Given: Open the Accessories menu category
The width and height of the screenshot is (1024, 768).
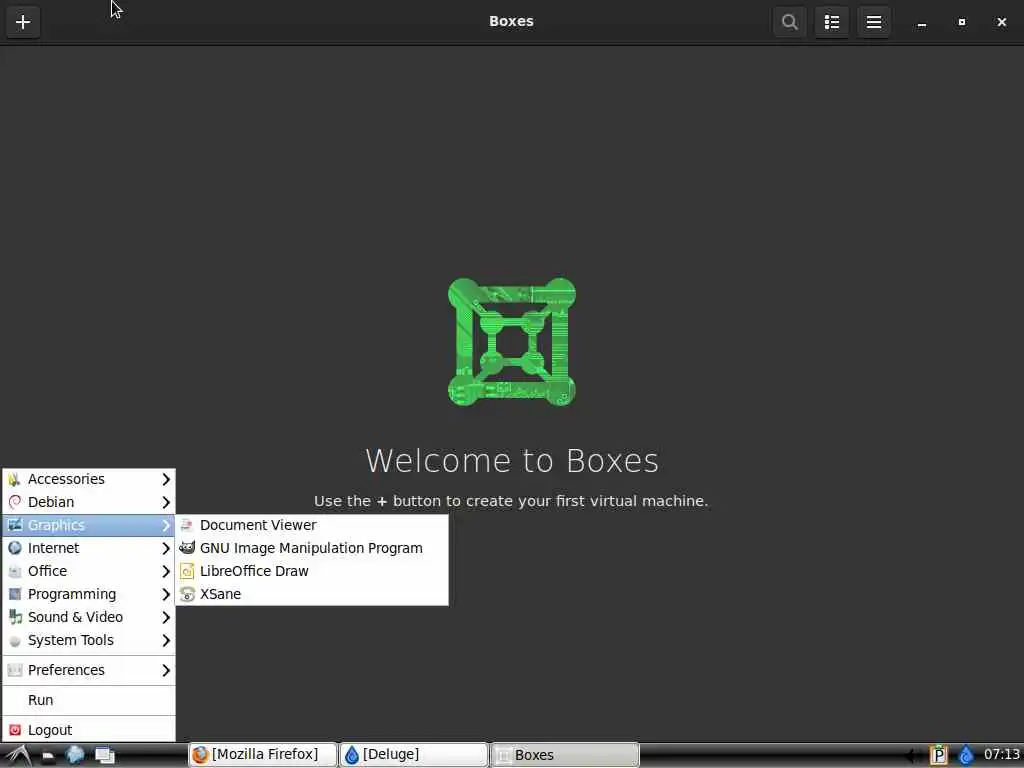Looking at the screenshot, I should (89, 479).
